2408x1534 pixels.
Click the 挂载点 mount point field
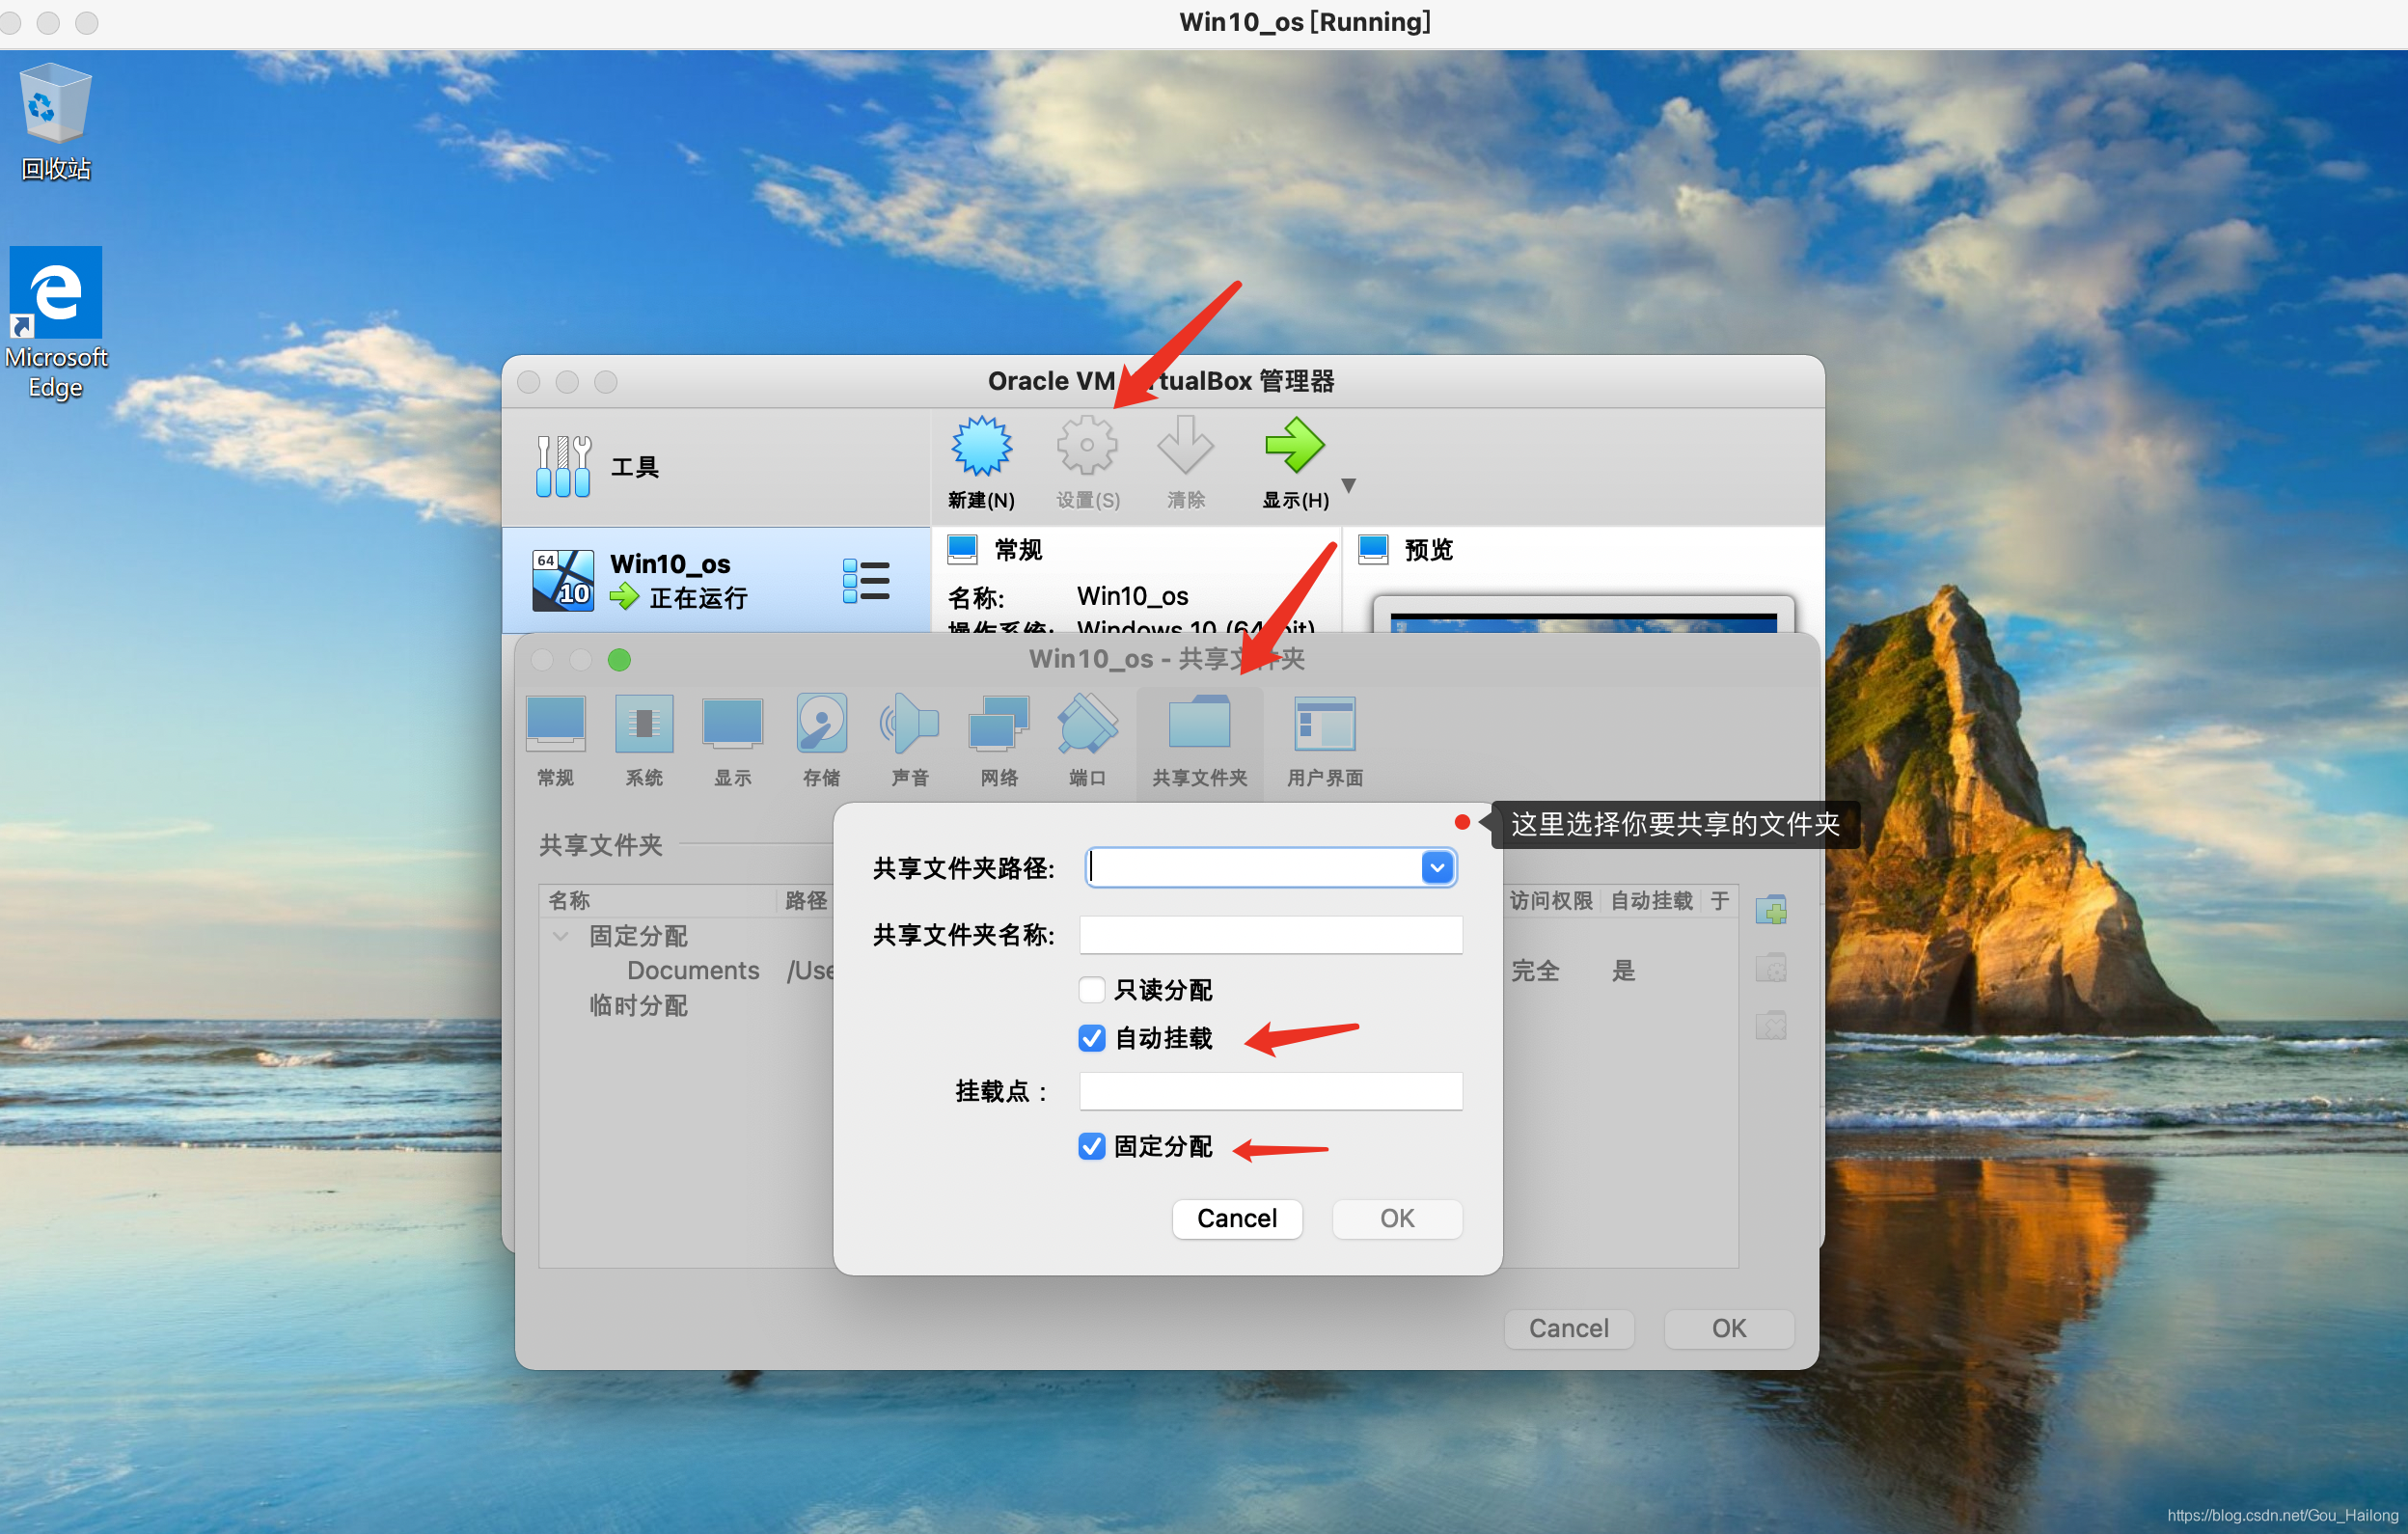(1270, 1090)
